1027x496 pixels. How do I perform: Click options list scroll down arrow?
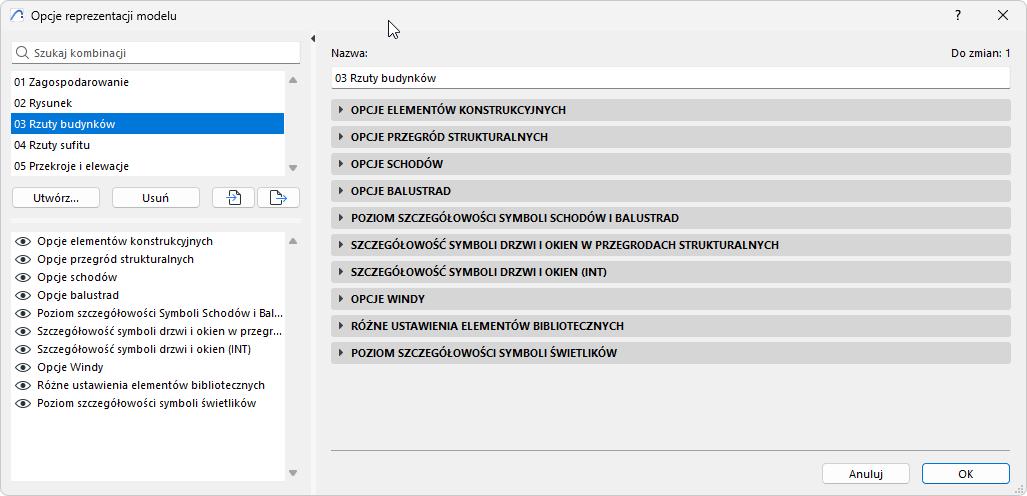(293, 472)
